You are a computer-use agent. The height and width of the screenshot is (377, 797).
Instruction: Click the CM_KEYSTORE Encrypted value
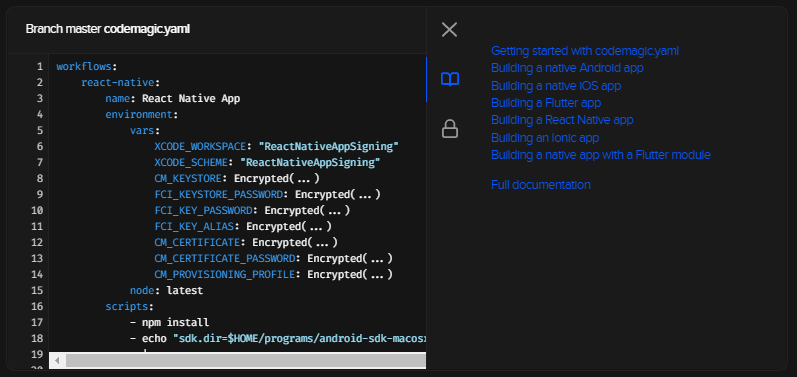pyautogui.click(x=277, y=178)
